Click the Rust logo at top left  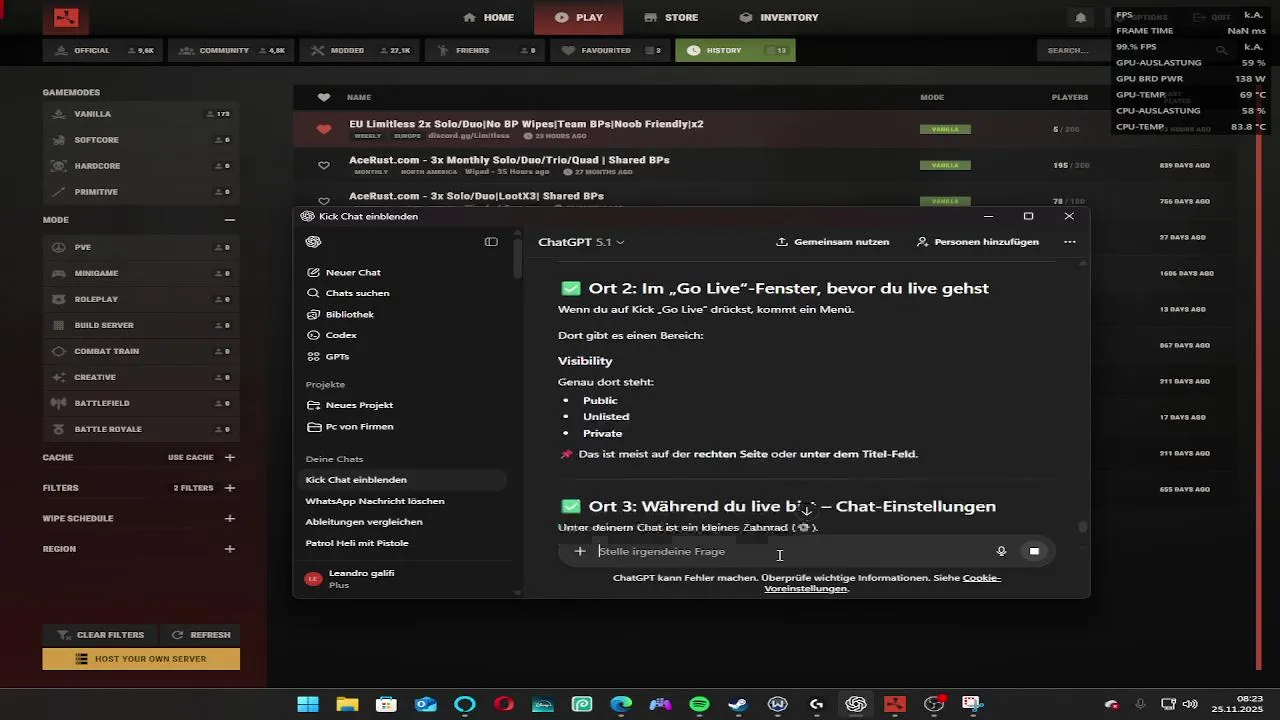click(66, 17)
